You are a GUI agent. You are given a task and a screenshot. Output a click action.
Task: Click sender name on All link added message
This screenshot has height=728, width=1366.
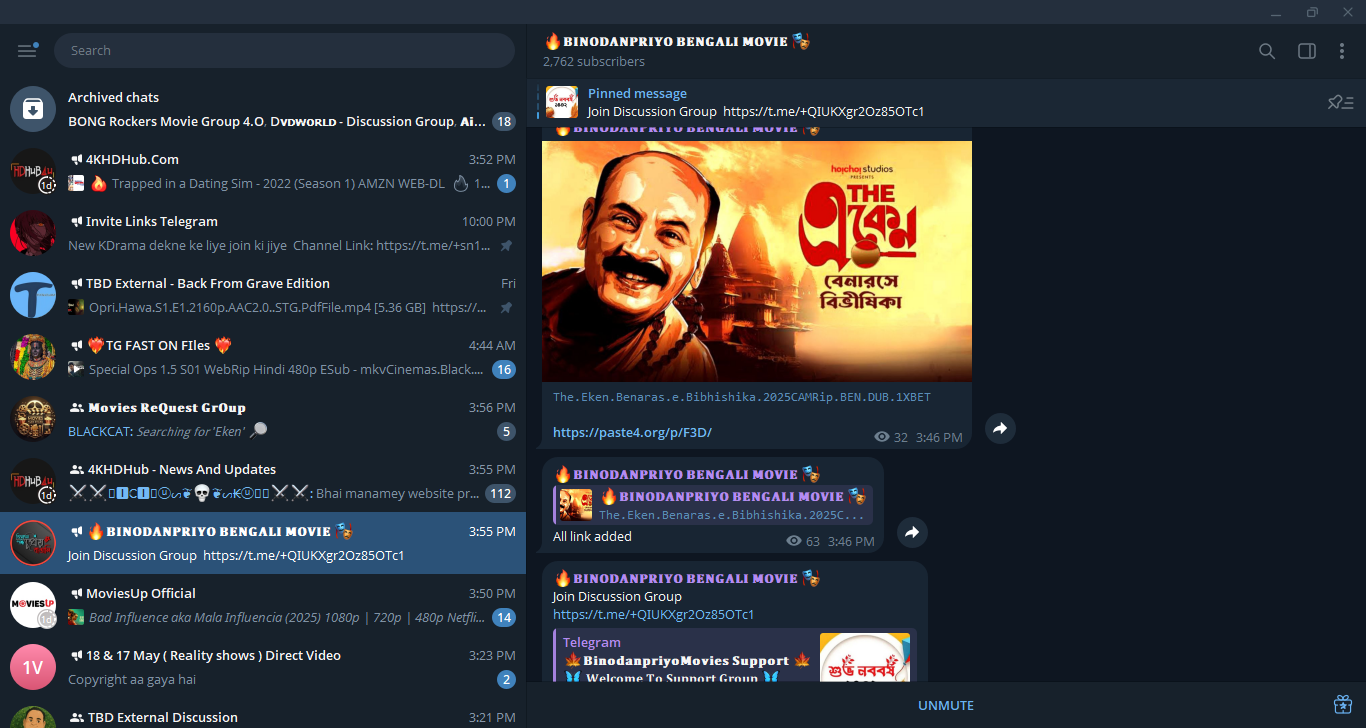click(687, 474)
